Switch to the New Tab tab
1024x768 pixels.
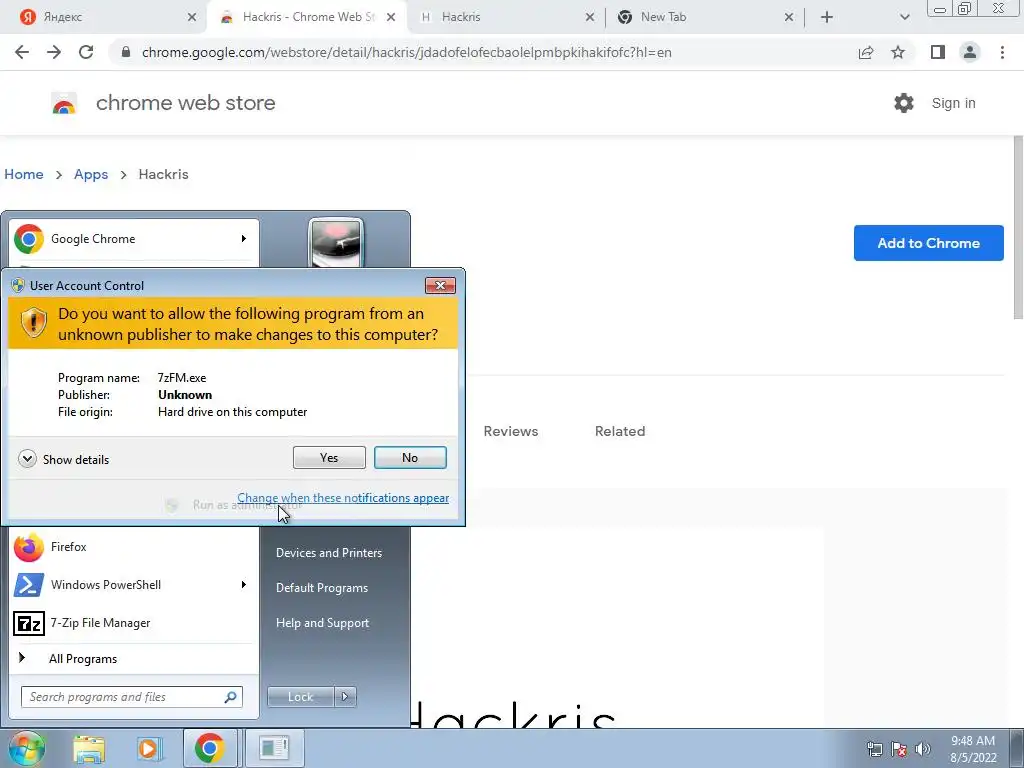705,17
